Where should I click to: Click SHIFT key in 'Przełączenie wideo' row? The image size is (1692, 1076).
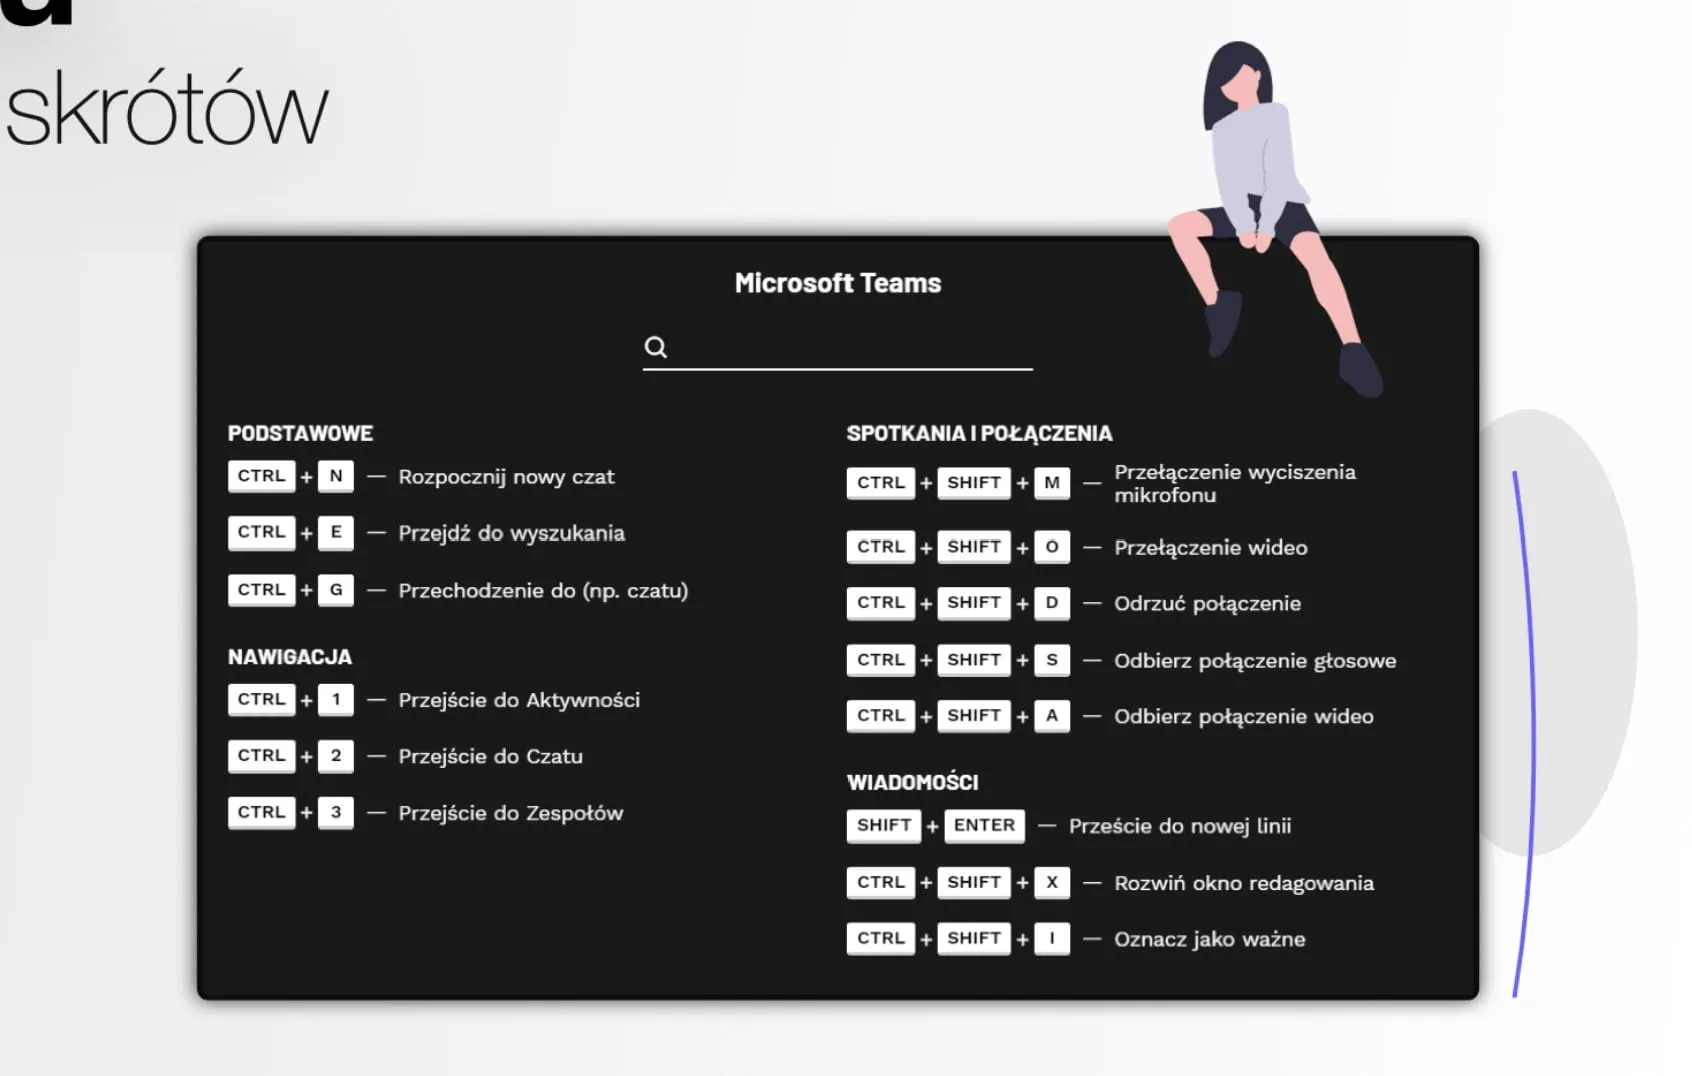coord(974,547)
